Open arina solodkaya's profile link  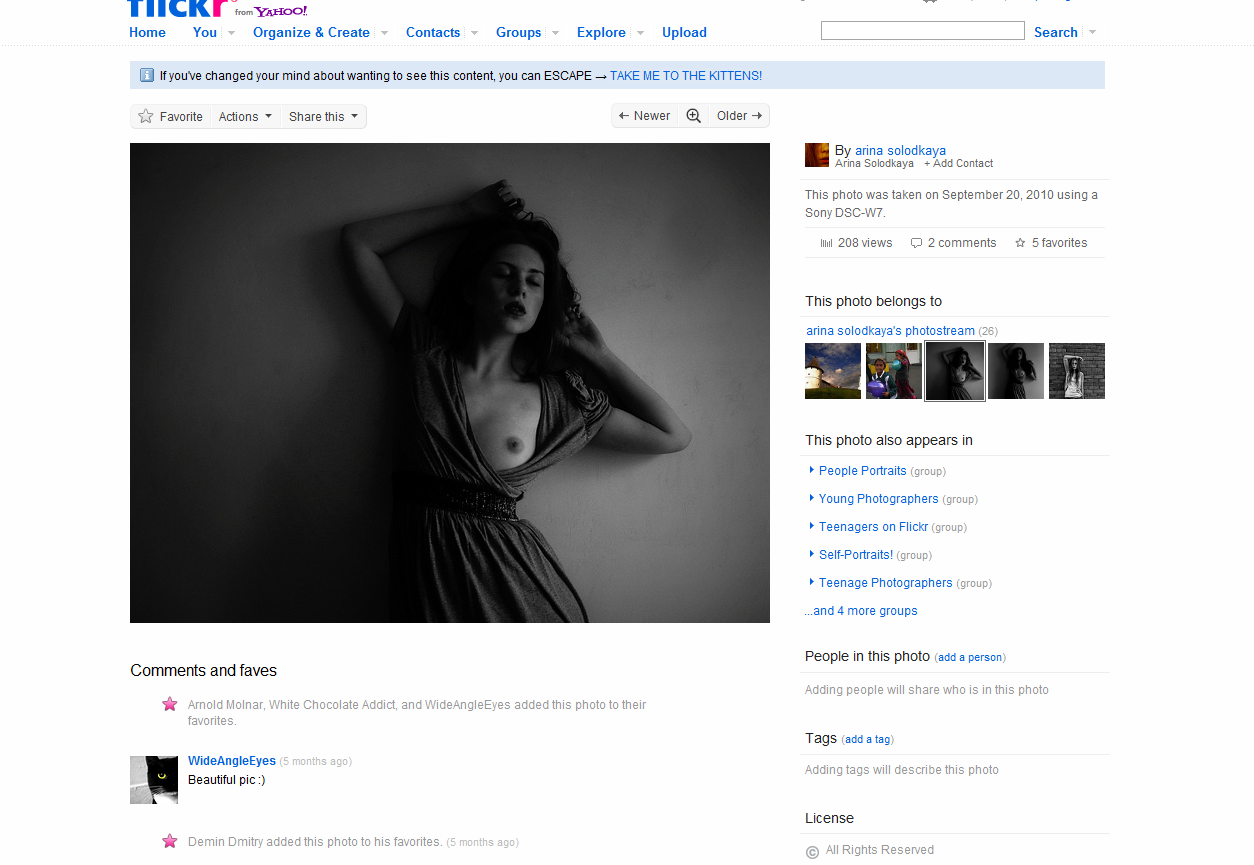pos(900,151)
